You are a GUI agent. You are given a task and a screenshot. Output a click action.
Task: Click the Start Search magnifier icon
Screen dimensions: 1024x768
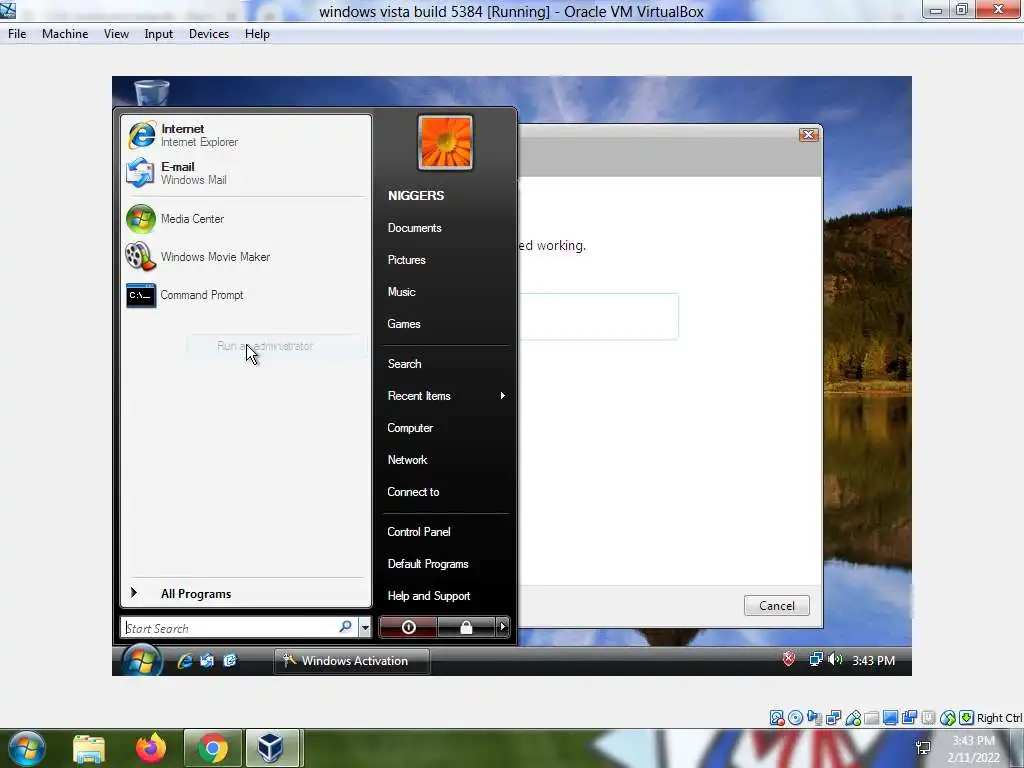[x=345, y=627]
